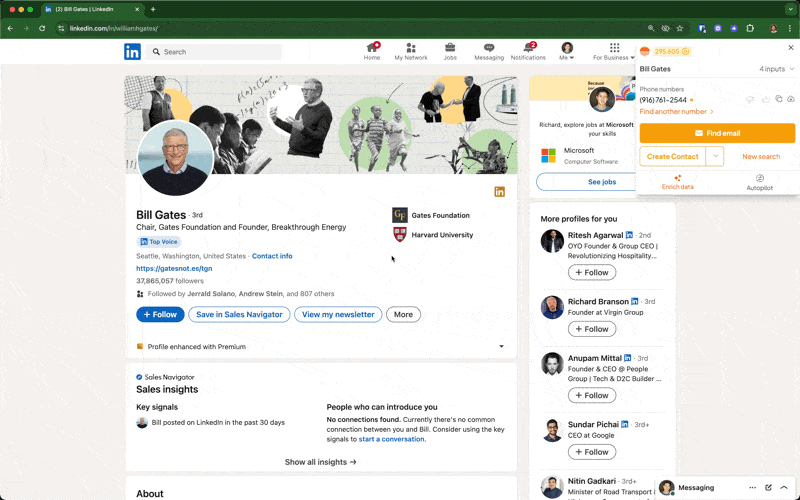Follow Ritesh Agarwal
The image size is (800, 500).
coord(592,272)
